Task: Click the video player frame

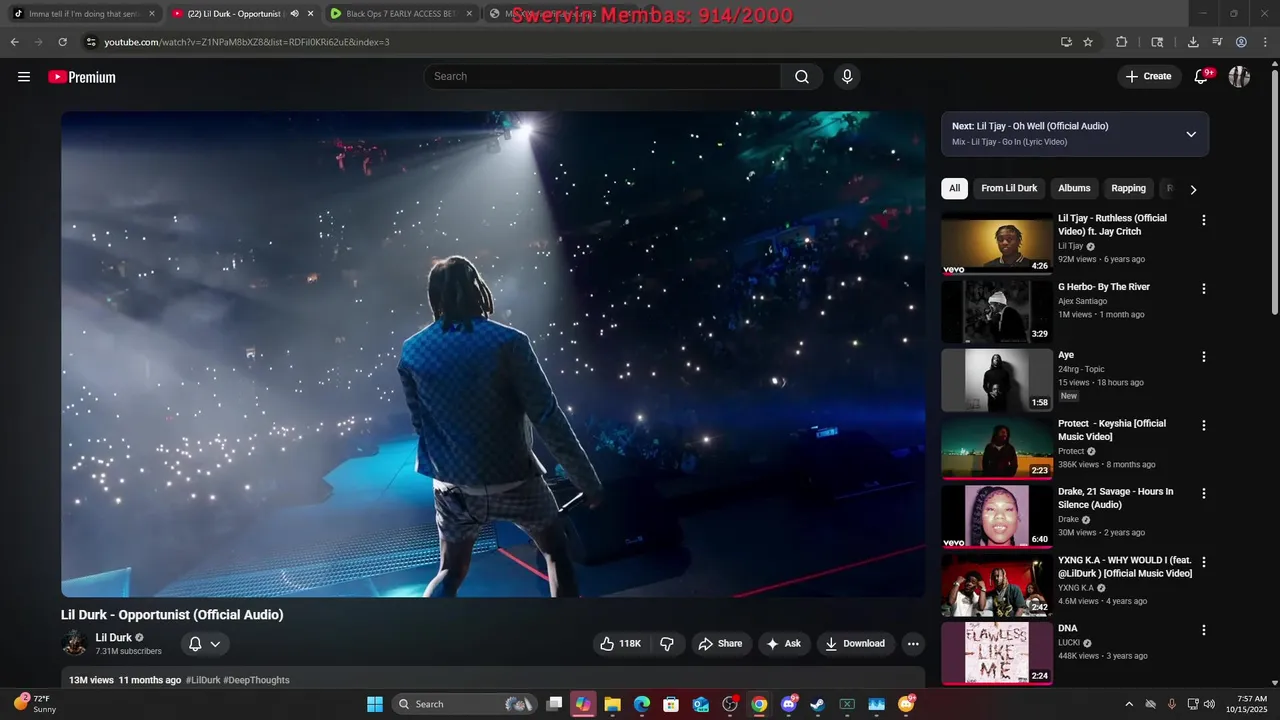Action: 493,354
